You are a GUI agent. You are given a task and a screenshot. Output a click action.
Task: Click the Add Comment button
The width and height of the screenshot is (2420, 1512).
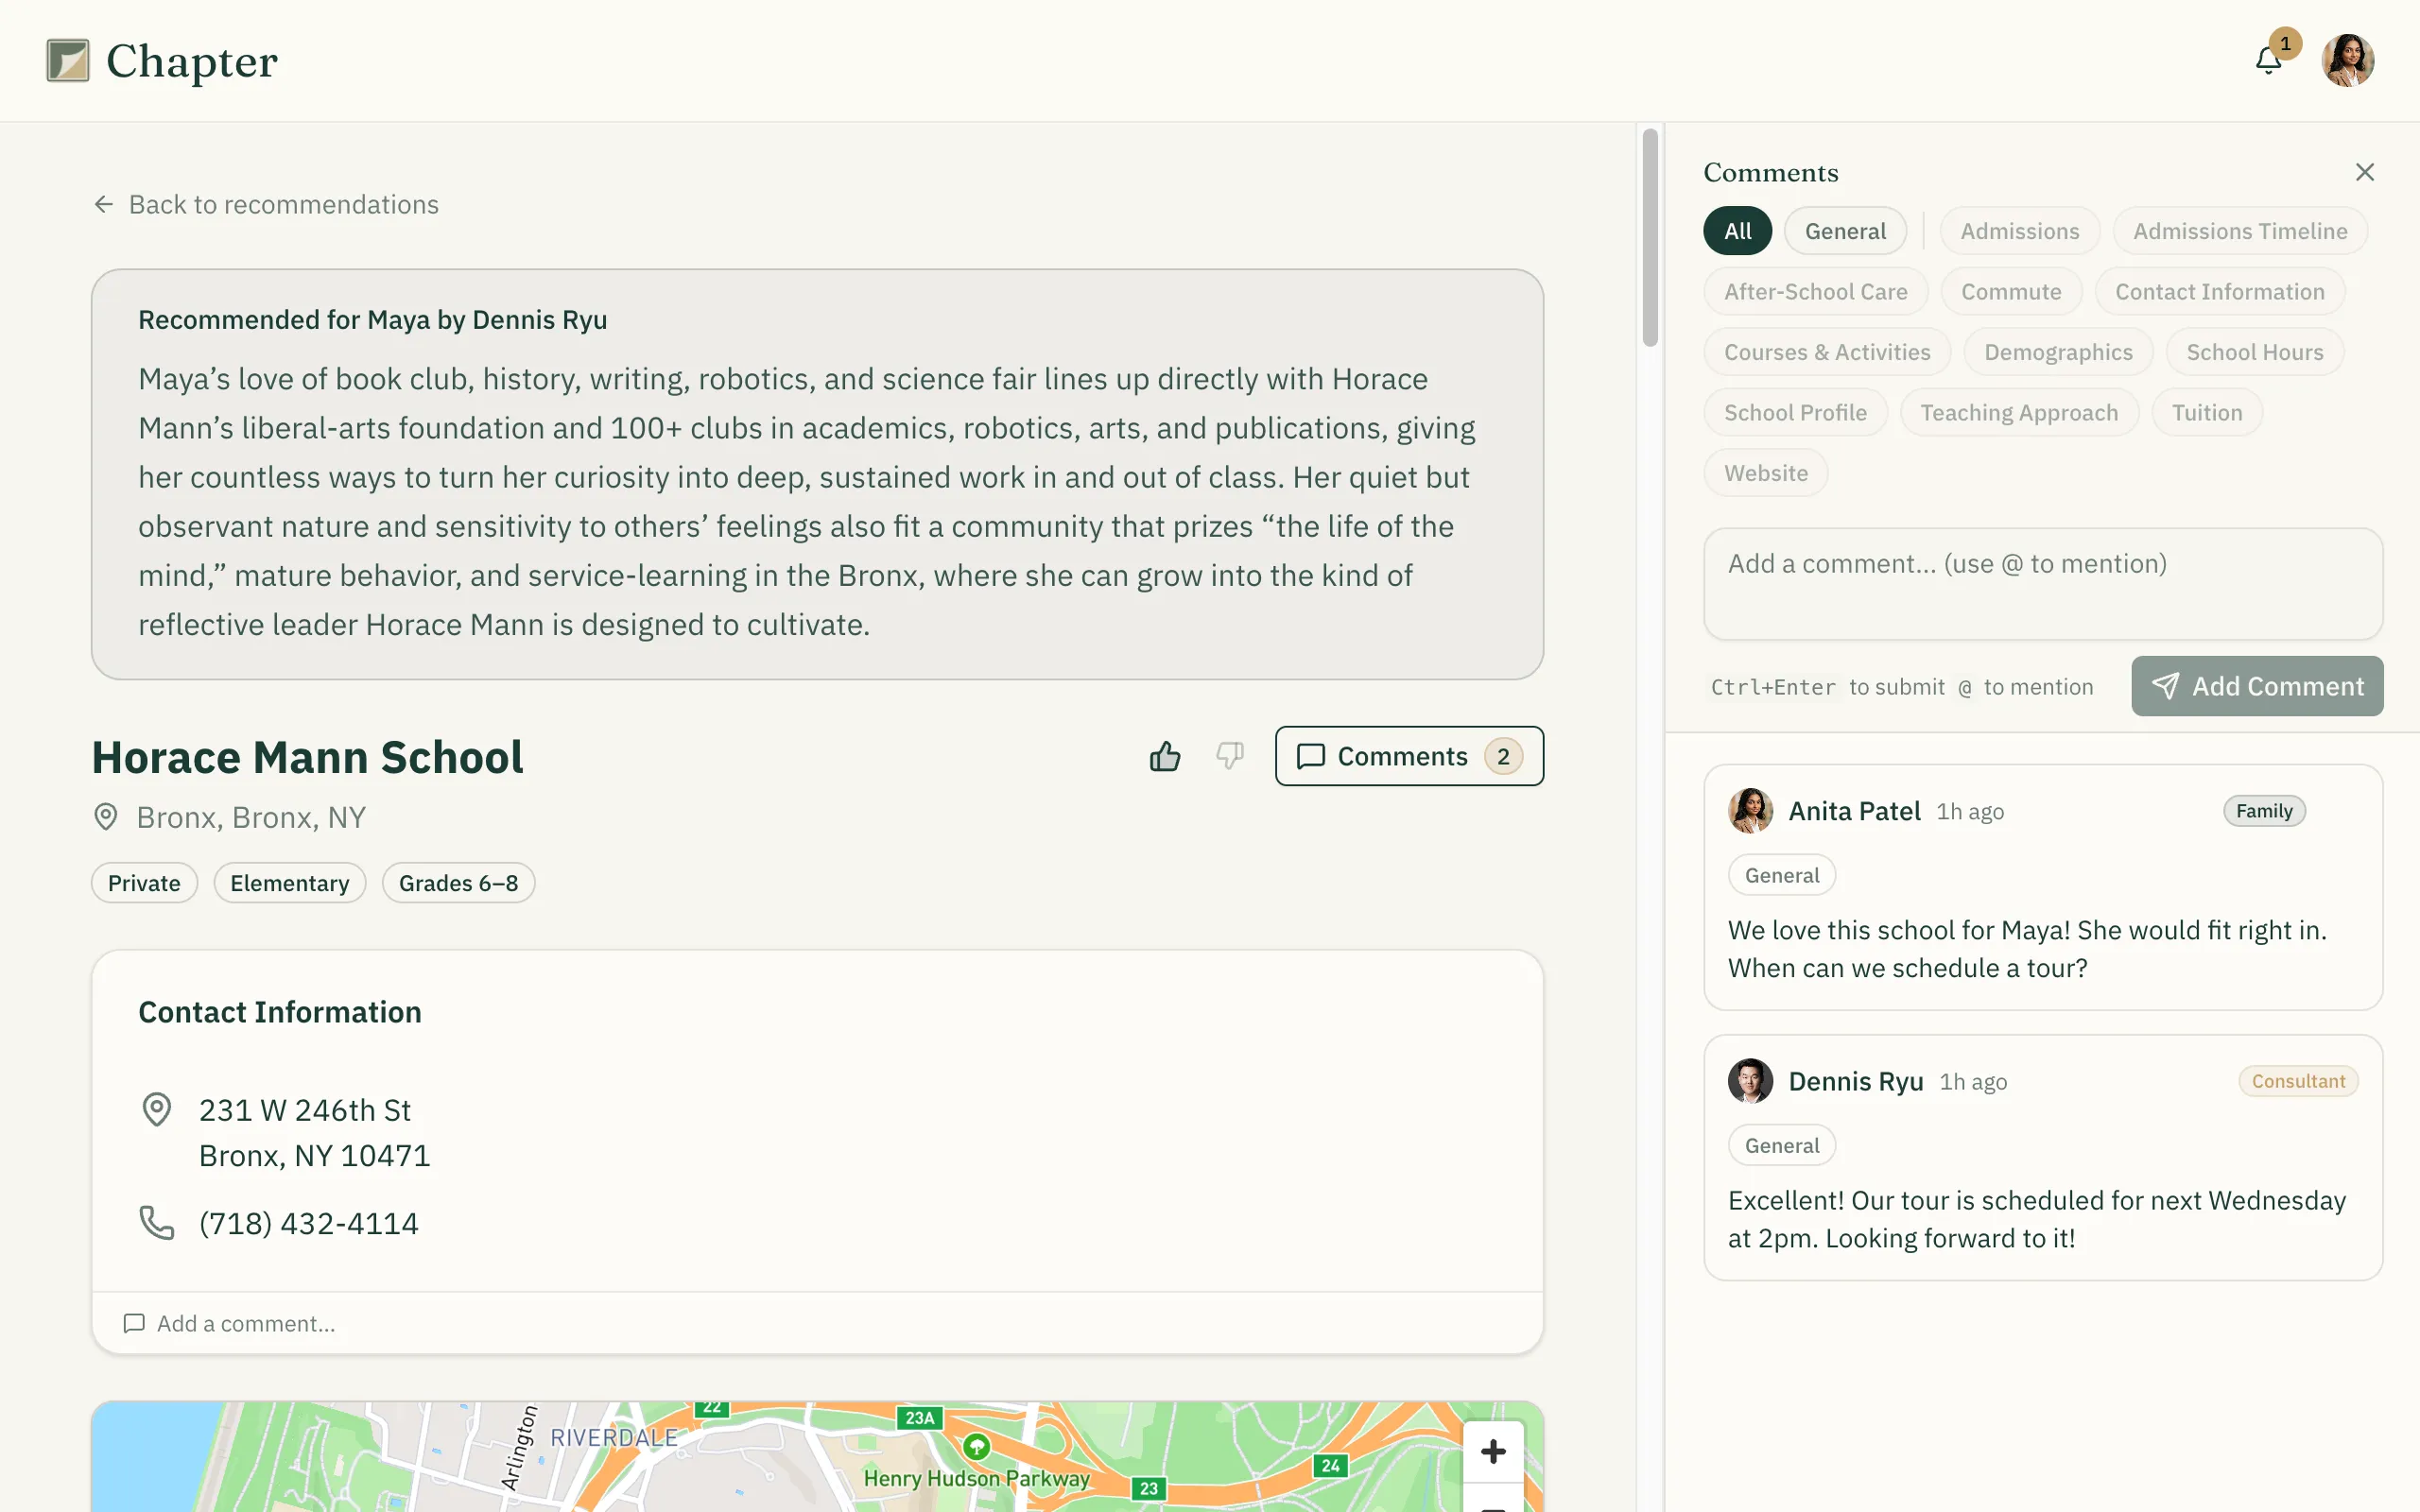pos(2256,686)
